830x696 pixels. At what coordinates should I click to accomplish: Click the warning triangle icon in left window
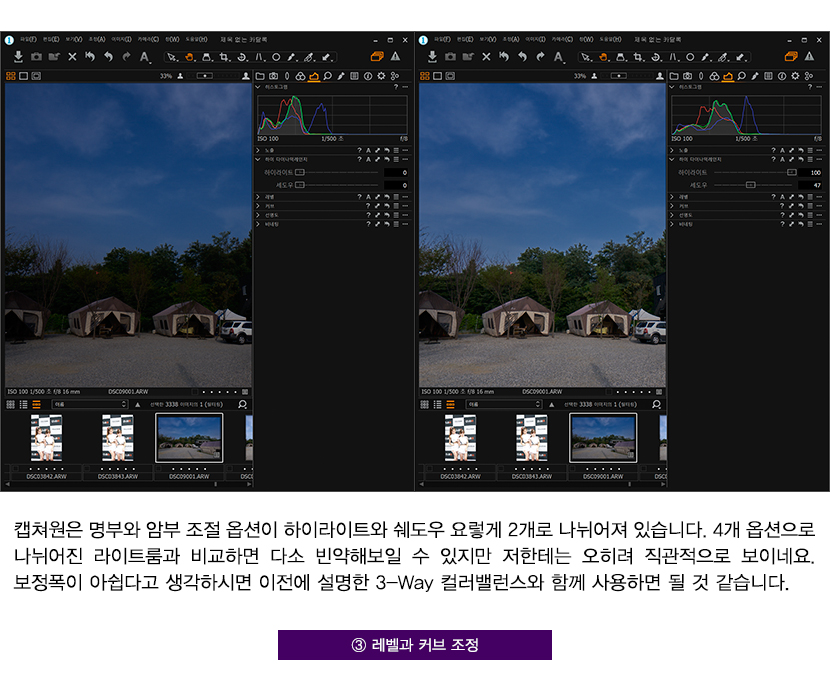pos(395,57)
